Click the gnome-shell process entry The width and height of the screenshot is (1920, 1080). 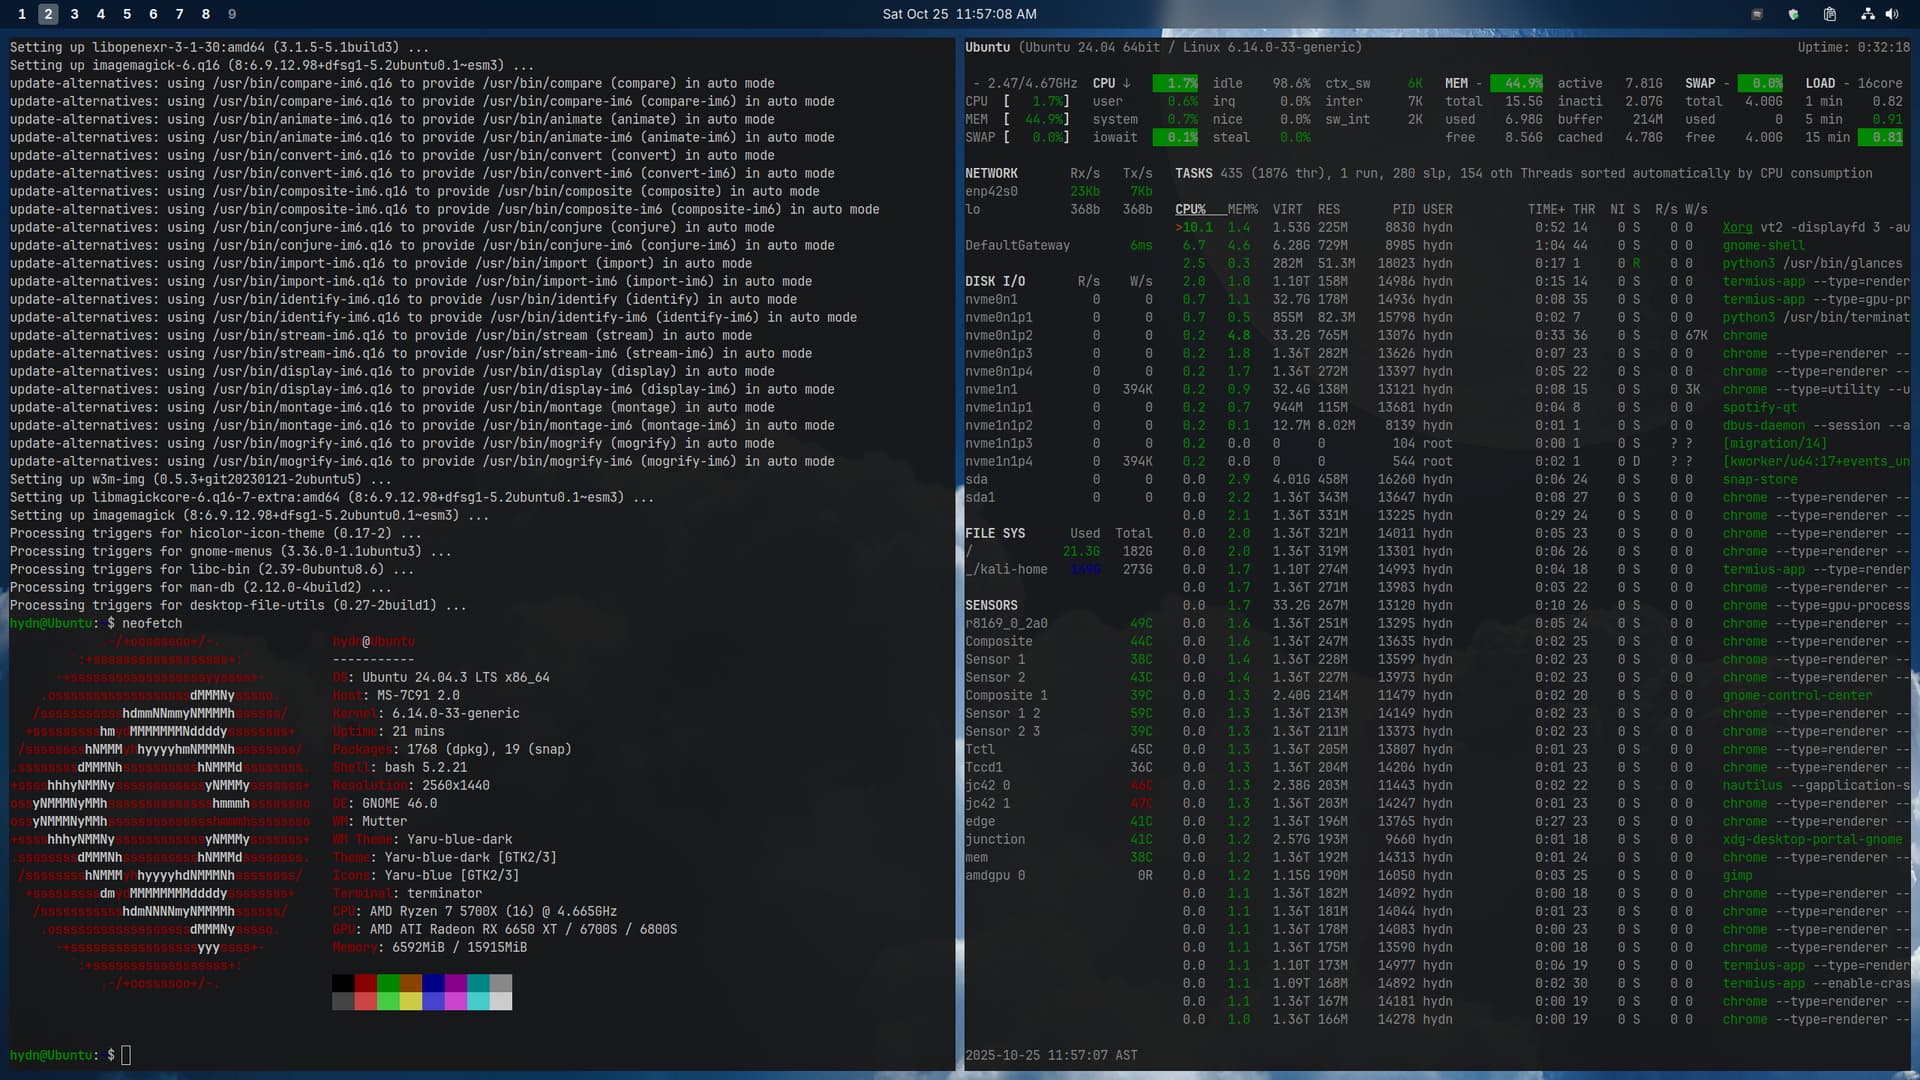[1763, 245]
